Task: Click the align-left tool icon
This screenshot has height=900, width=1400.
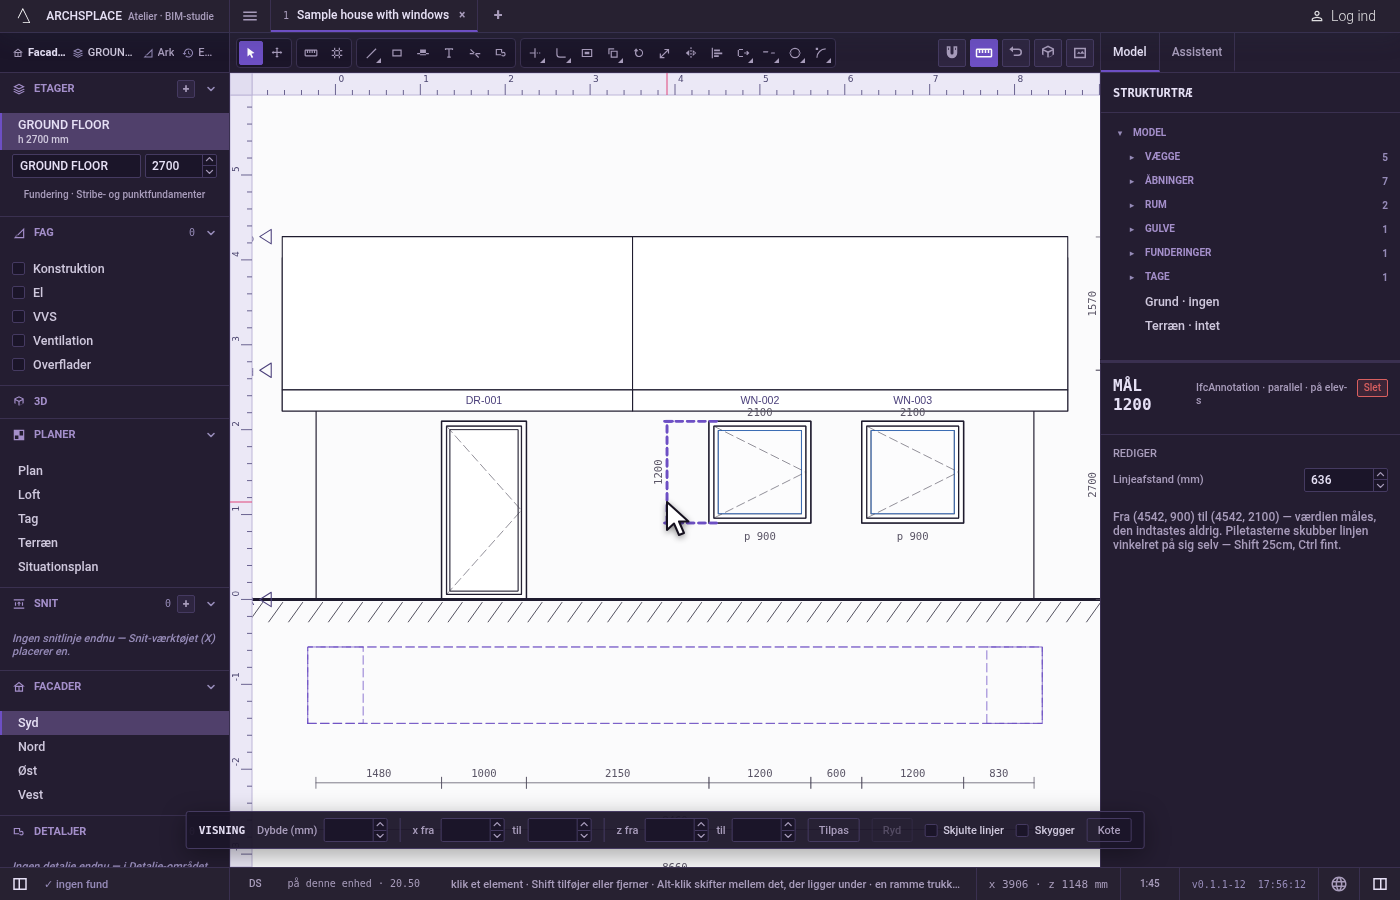Action: (717, 53)
